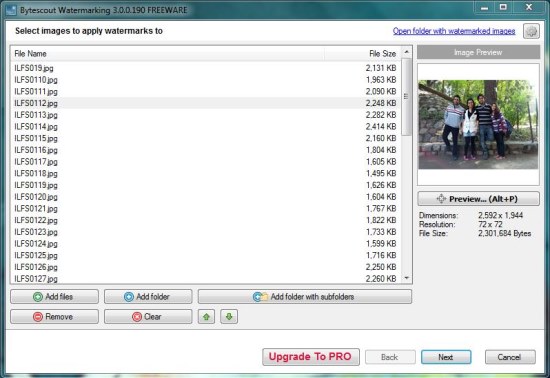The width and height of the screenshot is (550, 378).
Task: Click the Add folder button
Action: coord(148,297)
